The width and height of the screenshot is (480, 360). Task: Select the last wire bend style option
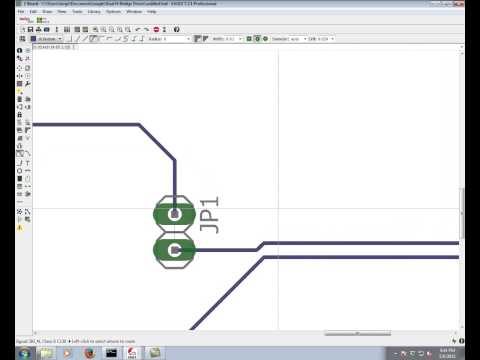click(x=142, y=39)
